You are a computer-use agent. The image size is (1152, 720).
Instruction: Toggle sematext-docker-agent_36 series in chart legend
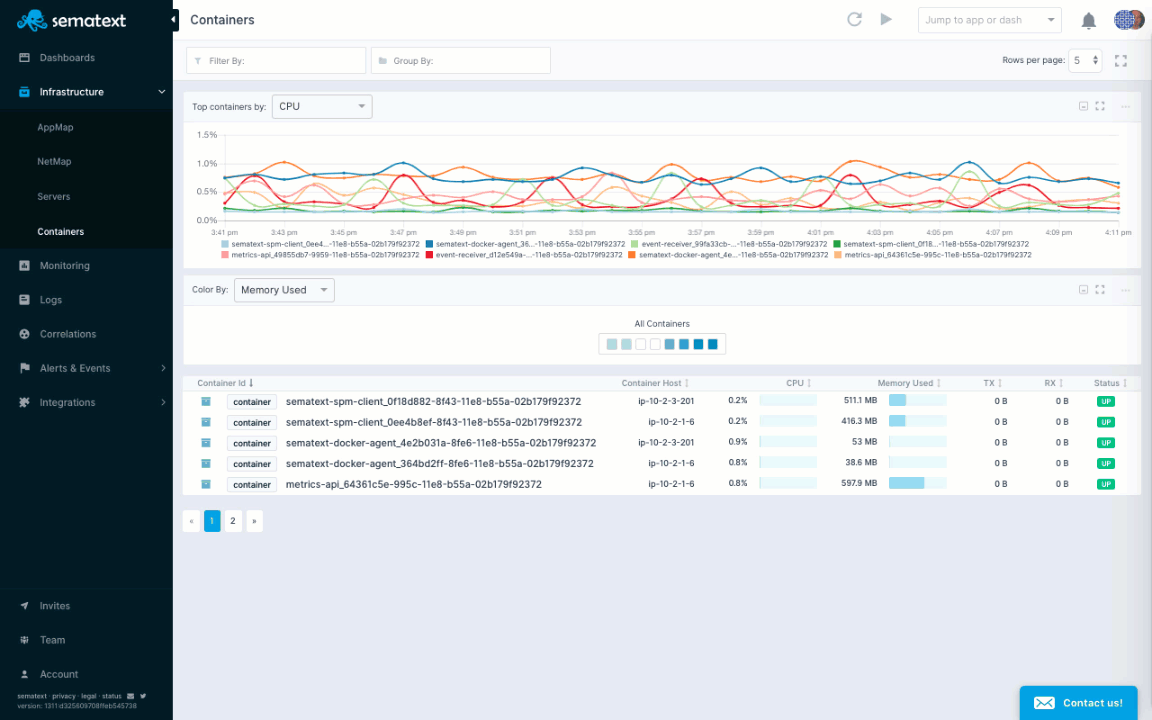[525, 244]
